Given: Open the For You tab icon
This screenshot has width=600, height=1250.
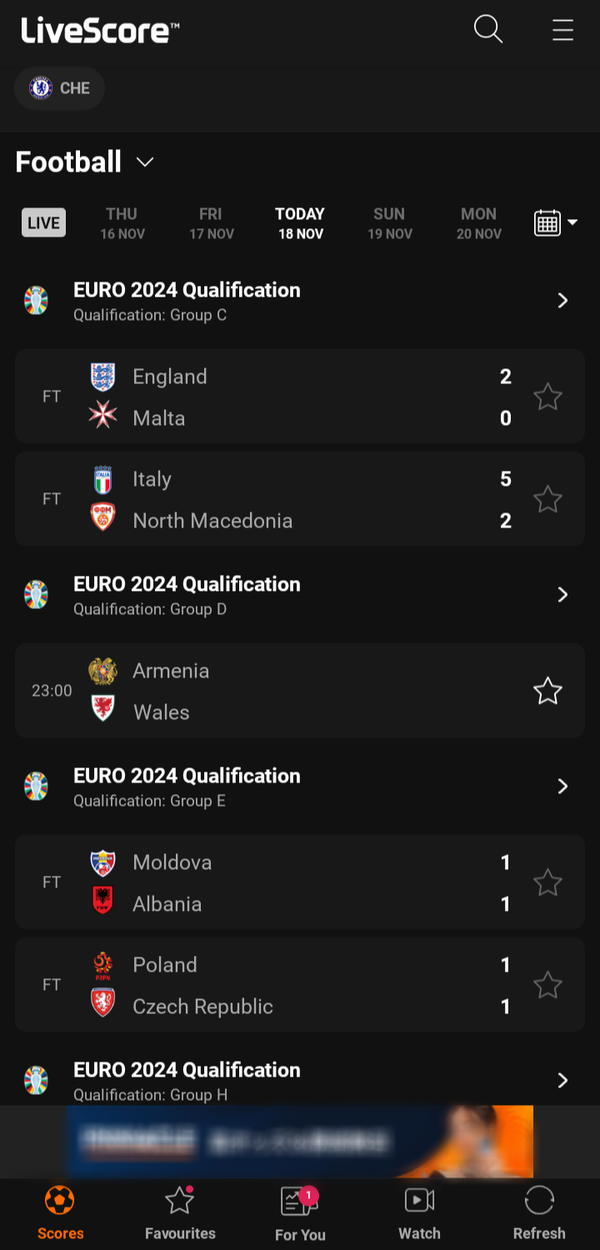Looking at the screenshot, I should [x=299, y=1200].
